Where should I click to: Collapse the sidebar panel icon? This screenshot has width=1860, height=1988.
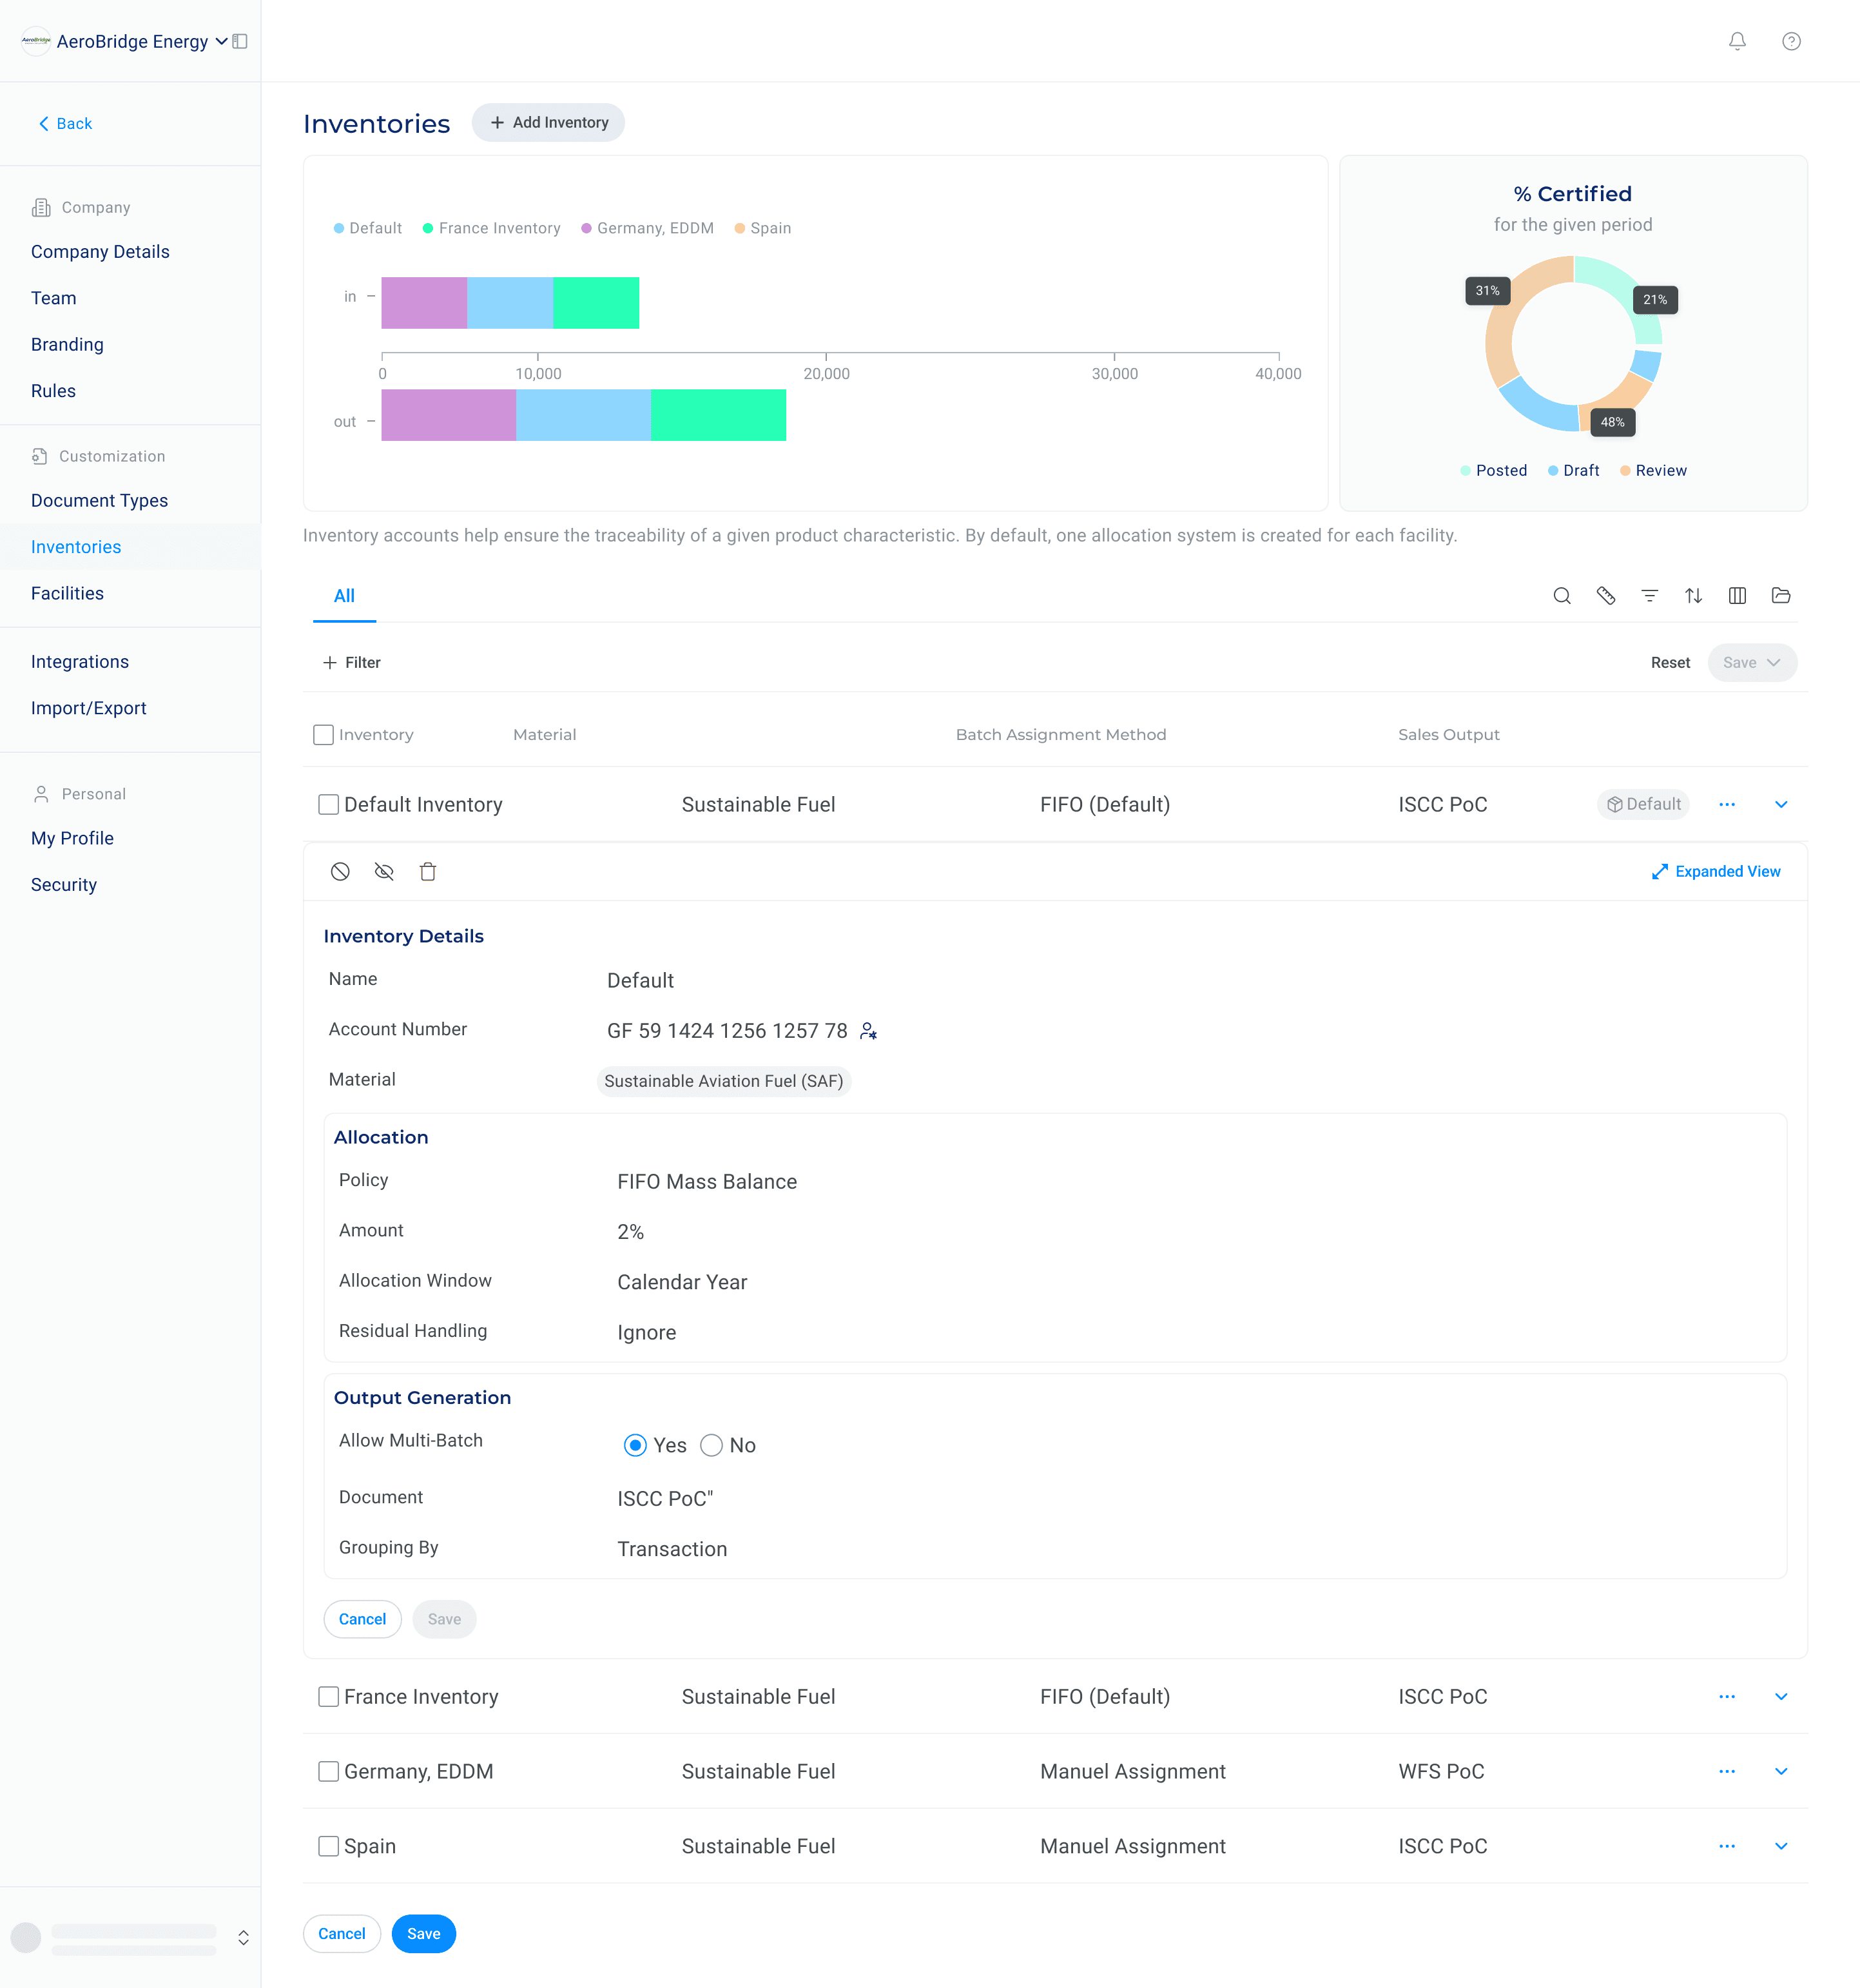(240, 41)
